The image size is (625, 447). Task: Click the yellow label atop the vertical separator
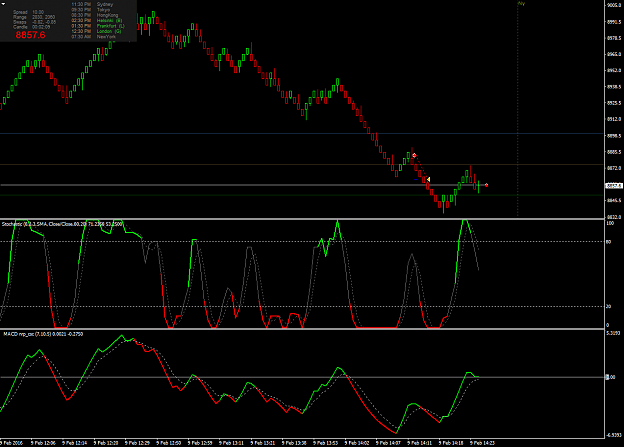point(521,4)
